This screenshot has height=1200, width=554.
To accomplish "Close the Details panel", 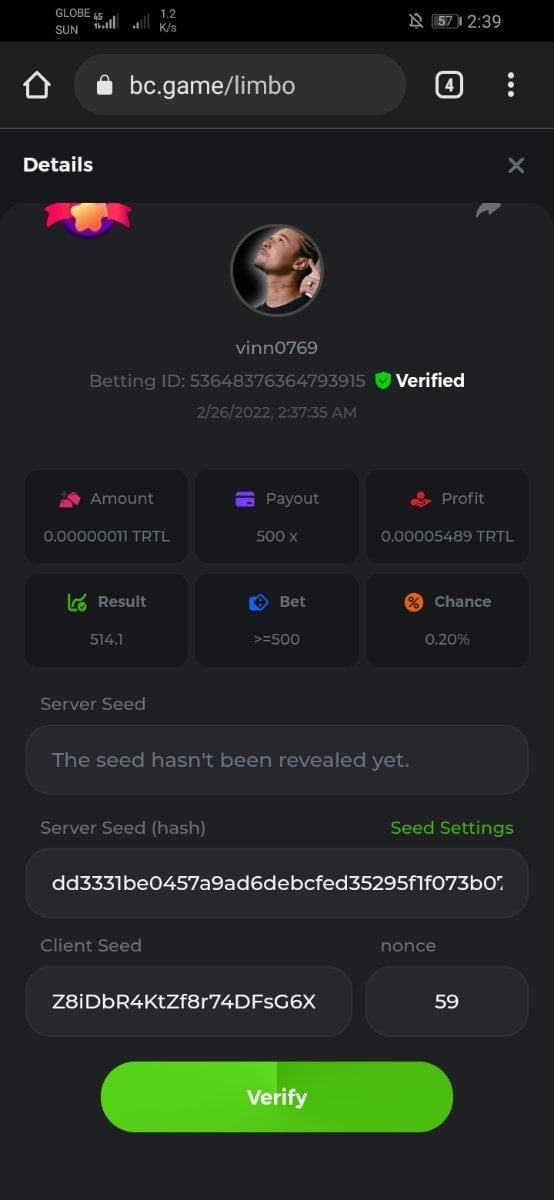I will (516, 165).
